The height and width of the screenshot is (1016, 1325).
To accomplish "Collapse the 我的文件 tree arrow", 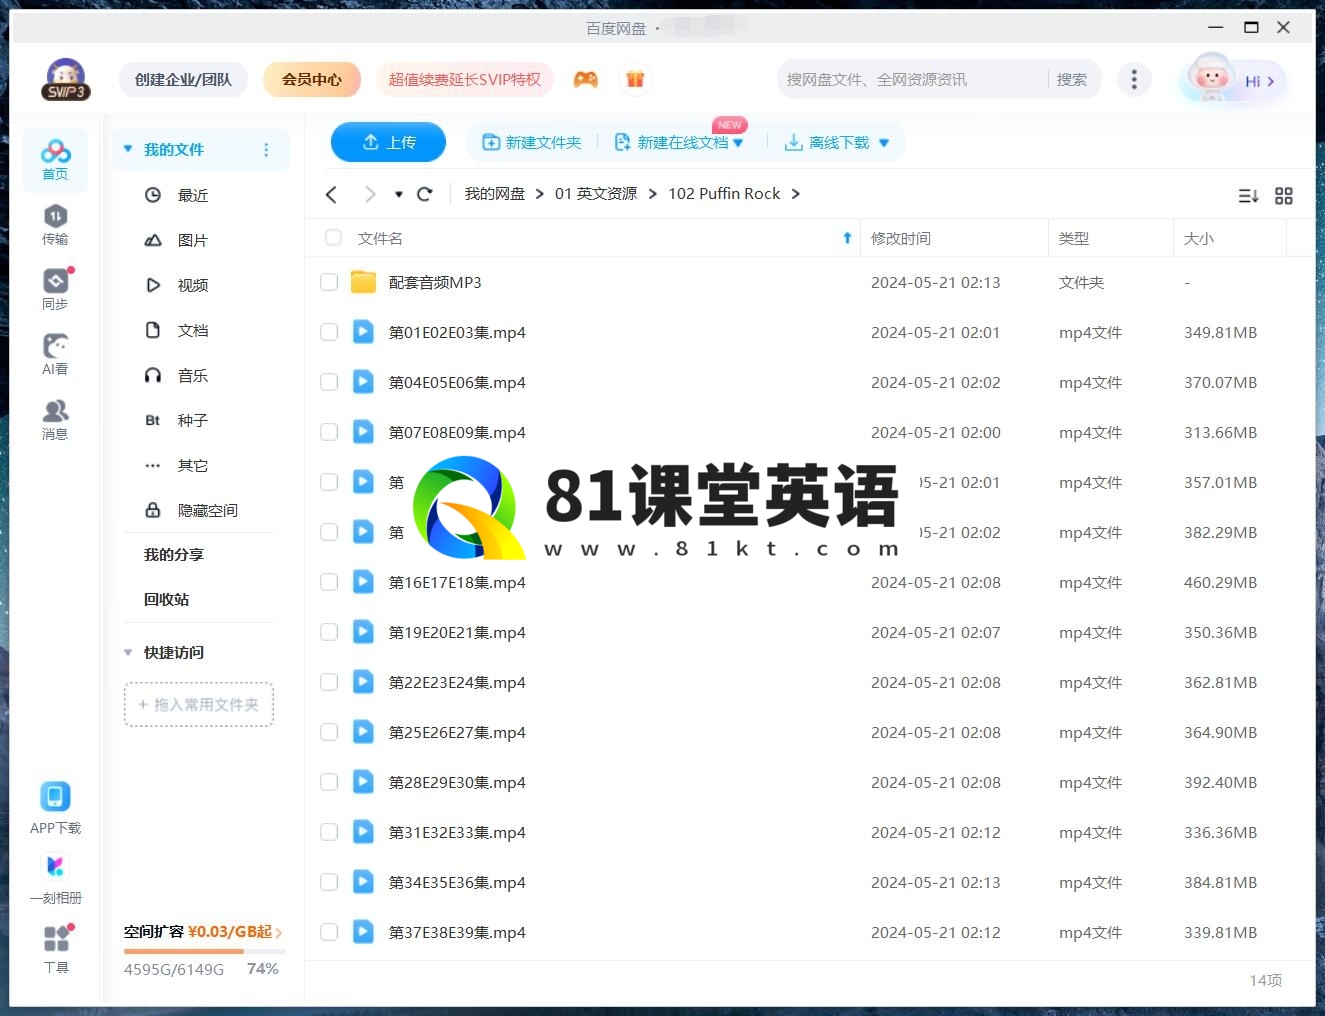I will tap(128, 149).
